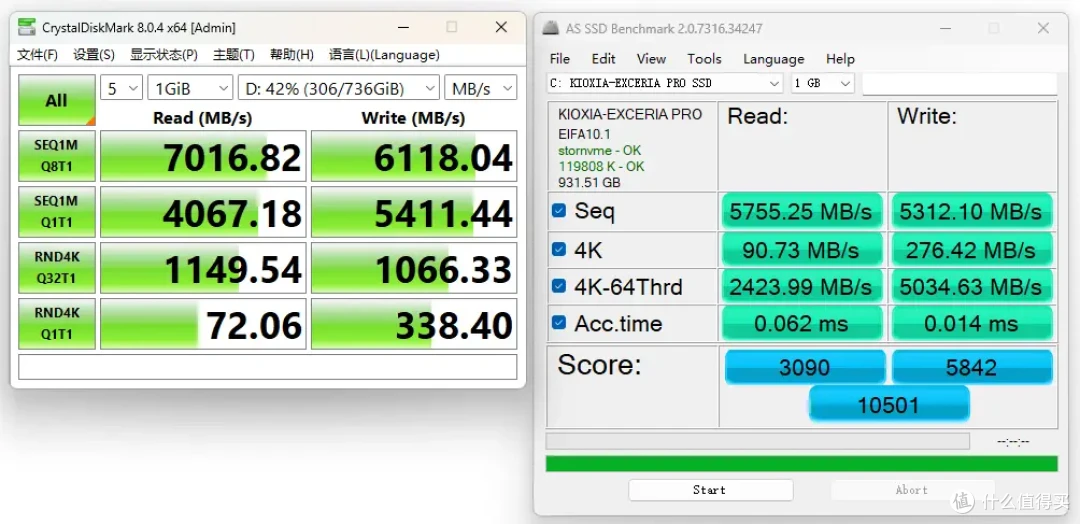Run the SEQ1M Q8T1 test
The width and height of the screenshot is (1080, 524).
point(56,156)
